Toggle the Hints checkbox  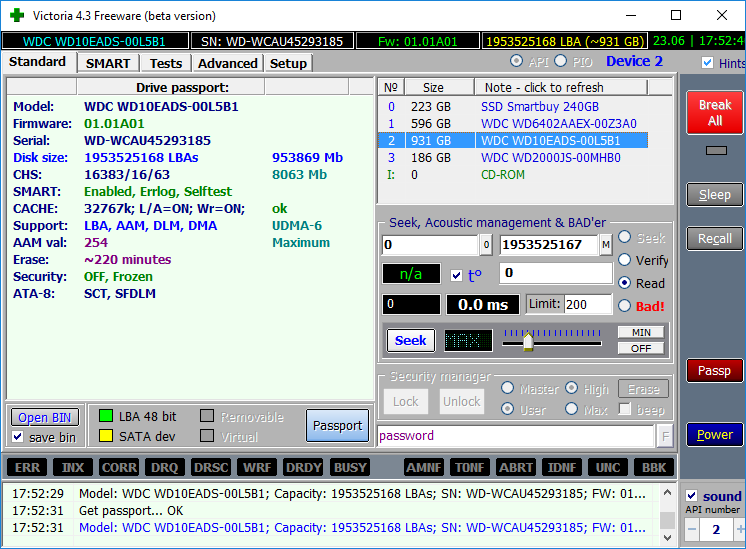707,63
